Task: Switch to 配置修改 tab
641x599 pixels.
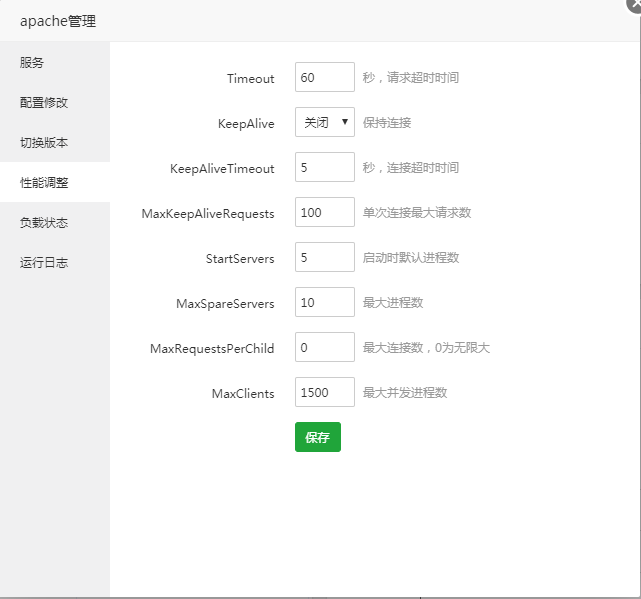Action: [x=55, y=103]
